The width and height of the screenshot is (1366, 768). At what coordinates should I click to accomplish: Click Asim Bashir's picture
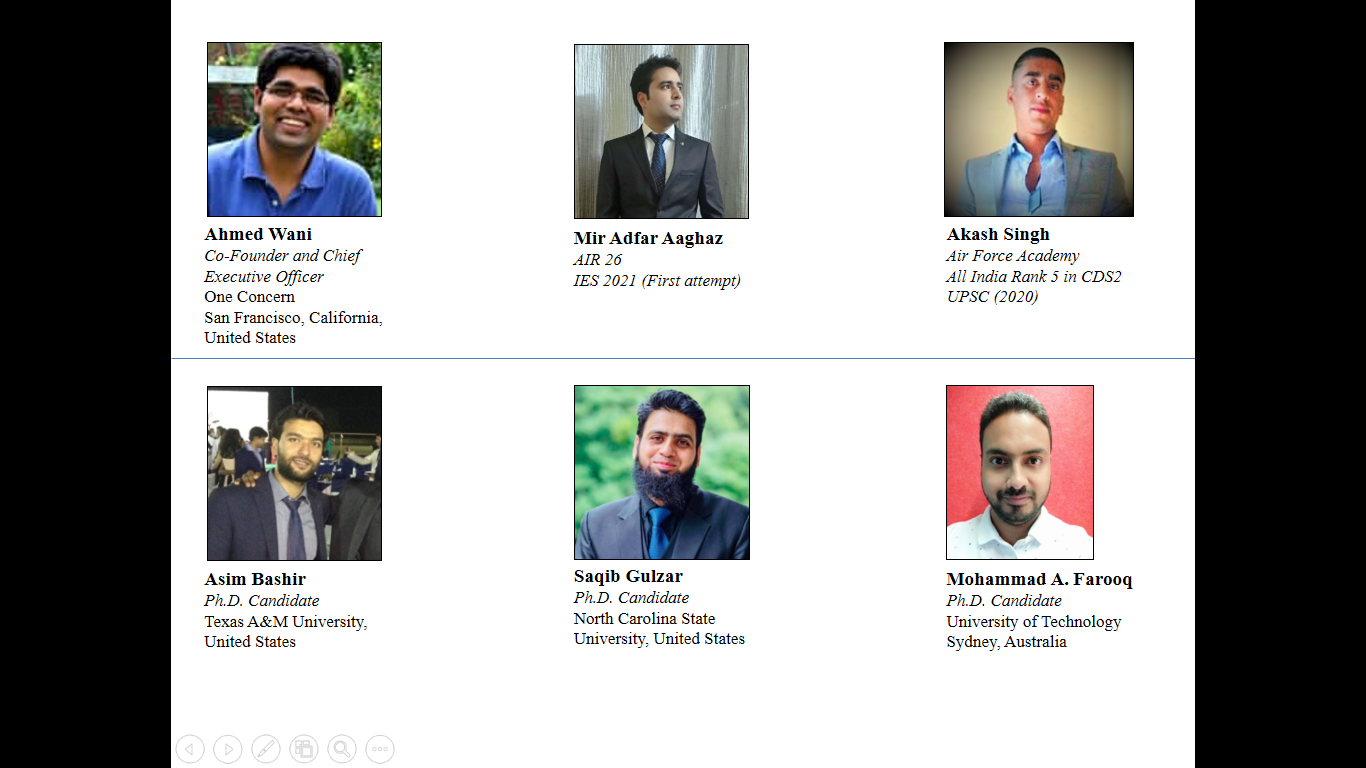click(x=294, y=473)
